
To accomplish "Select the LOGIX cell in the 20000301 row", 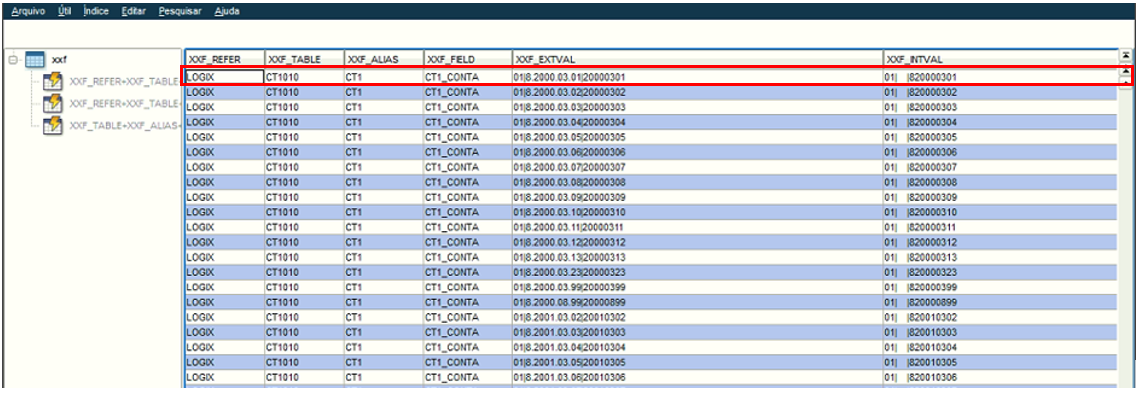I will click(x=225, y=77).
